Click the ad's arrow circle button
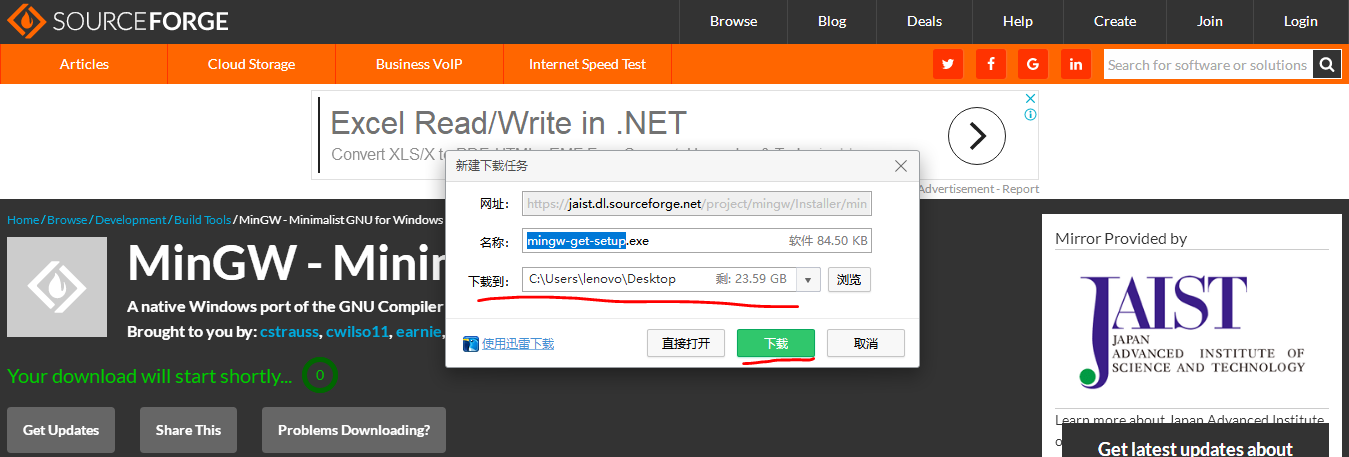 [976, 135]
